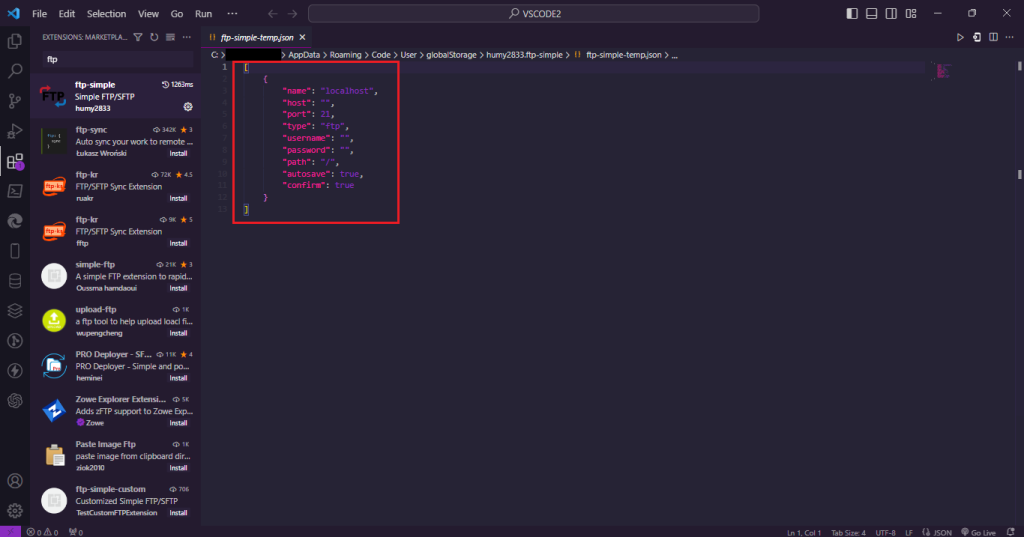Clear extensions search results icon
Viewport: 1024px width, 537px height.
(x=170, y=37)
